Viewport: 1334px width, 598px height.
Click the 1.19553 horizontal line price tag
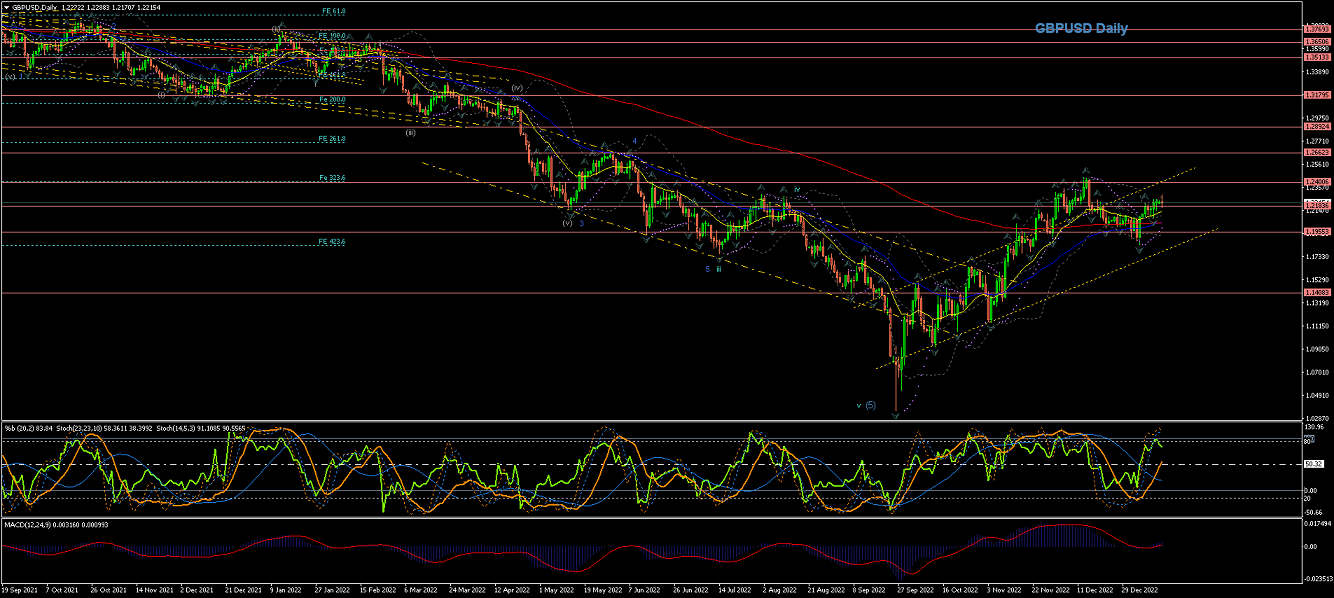[x=1316, y=231]
